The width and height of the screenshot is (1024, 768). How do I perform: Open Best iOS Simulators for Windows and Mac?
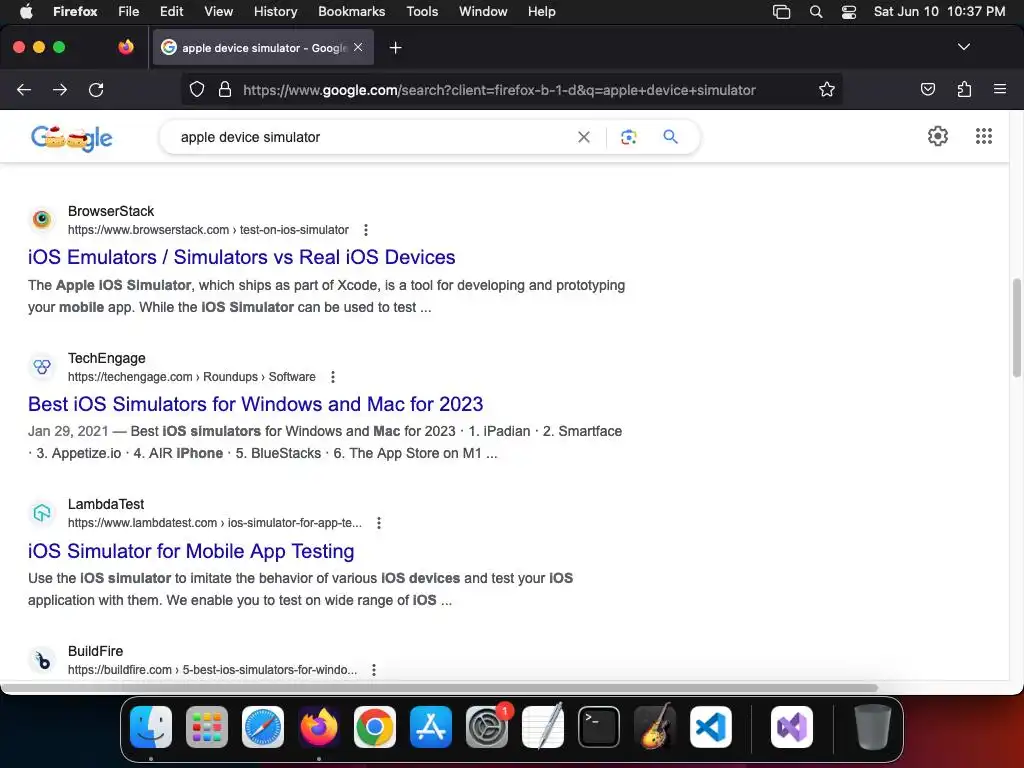pos(255,404)
